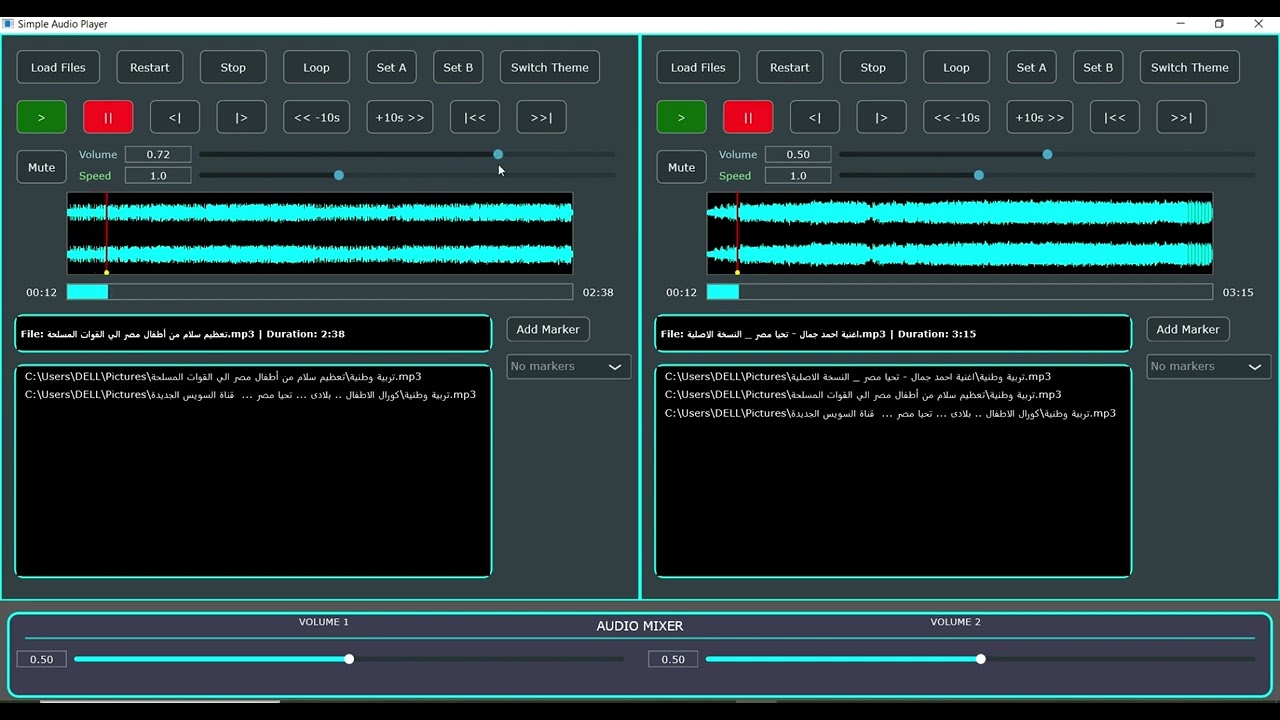This screenshot has width=1280, height=720.
Task: Go to previous track in right player
Action: click(x=1115, y=117)
